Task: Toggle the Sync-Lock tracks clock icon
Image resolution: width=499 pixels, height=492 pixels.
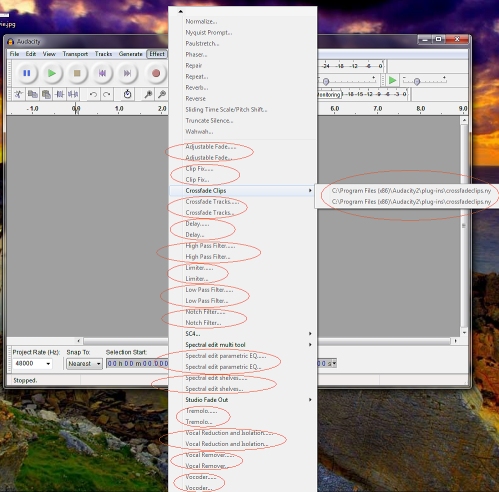Action: pyautogui.click(x=127, y=94)
